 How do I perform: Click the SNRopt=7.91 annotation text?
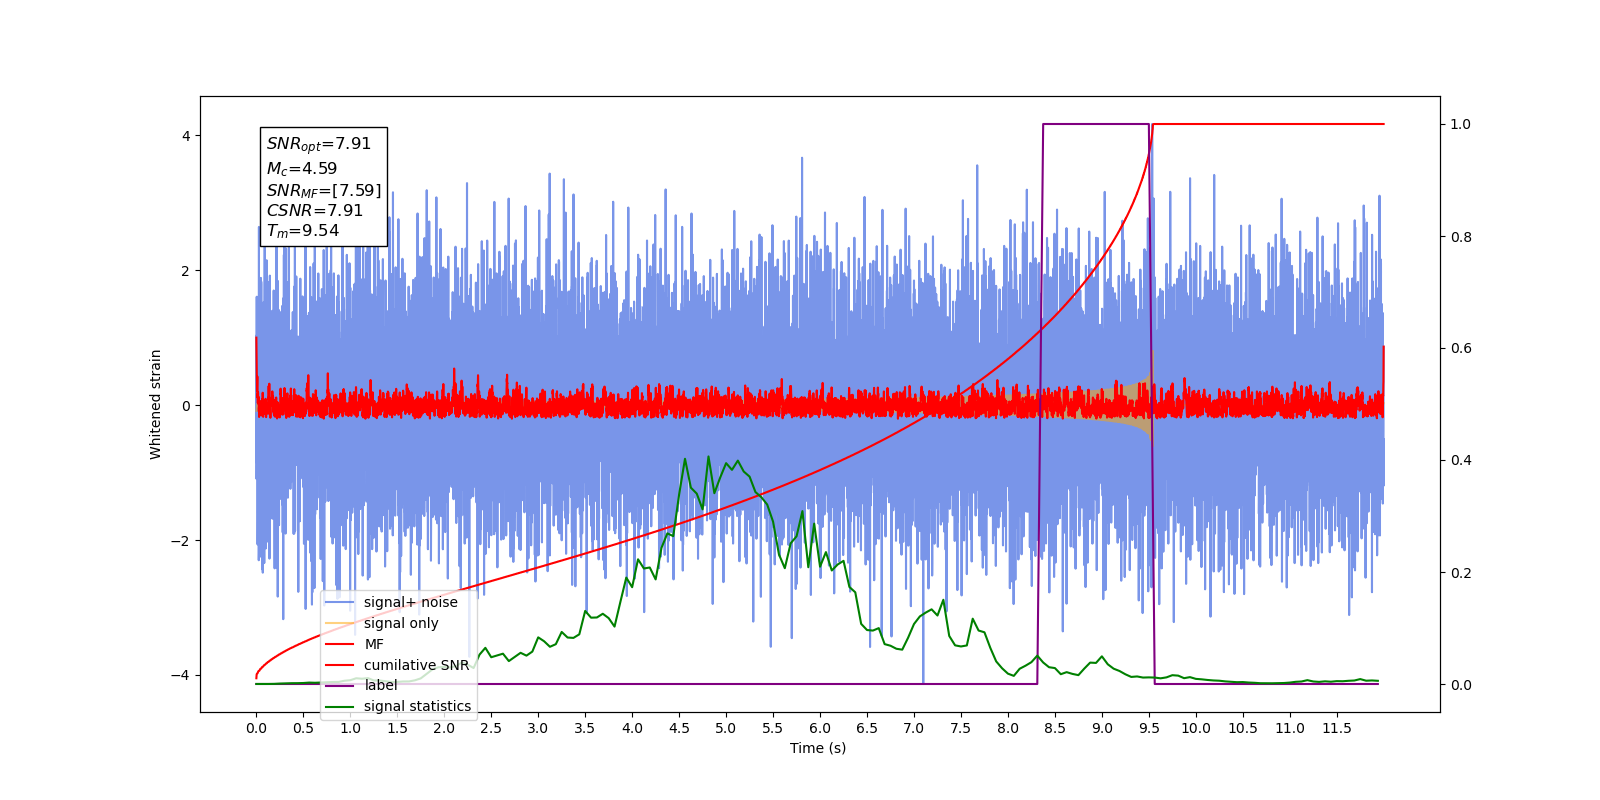point(319,144)
